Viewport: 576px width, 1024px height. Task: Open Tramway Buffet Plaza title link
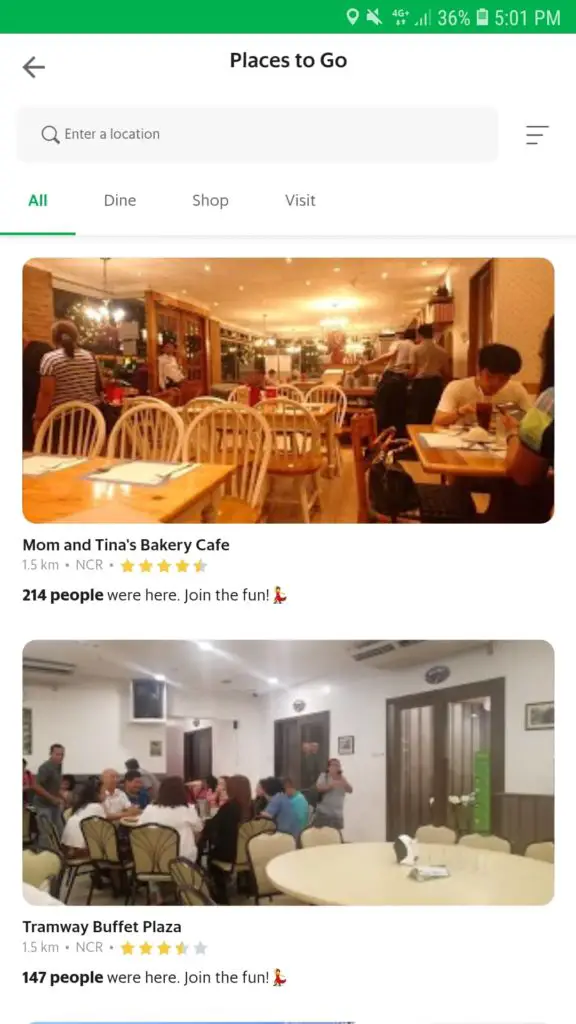click(x=102, y=927)
